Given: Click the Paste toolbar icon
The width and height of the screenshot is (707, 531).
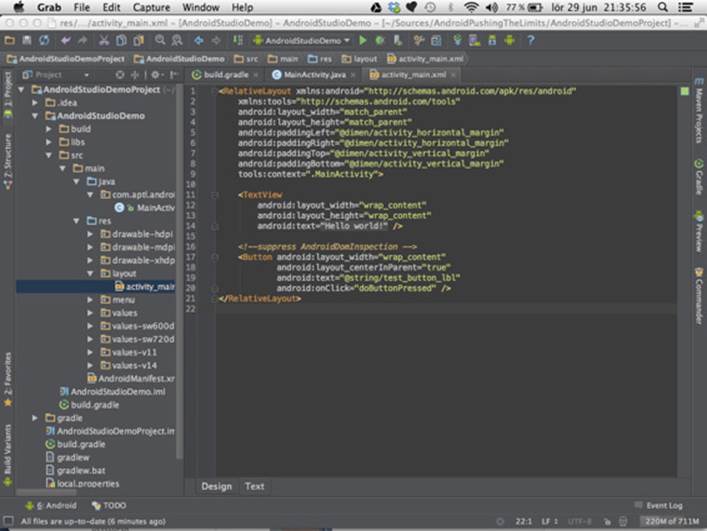Looking at the screenshot, I should coord(138,41).
